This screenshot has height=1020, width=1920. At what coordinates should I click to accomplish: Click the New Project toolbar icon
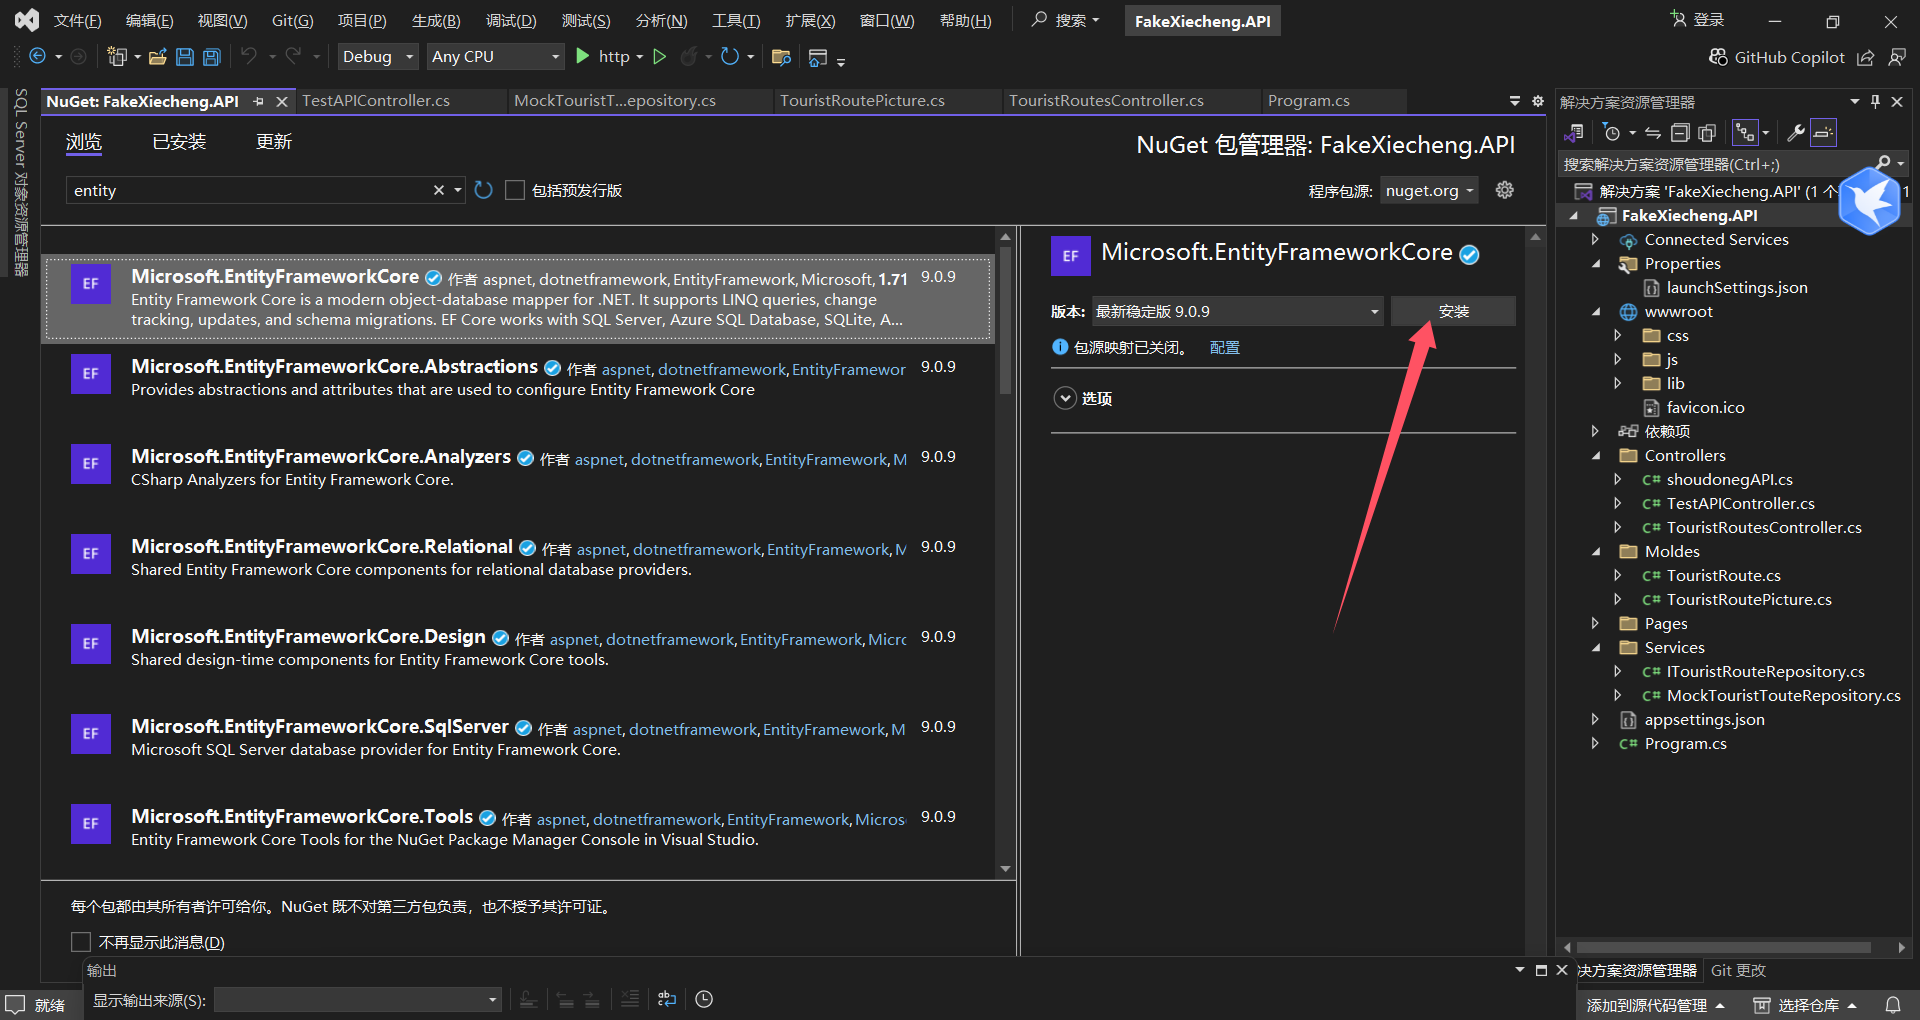tap(117, 57)
